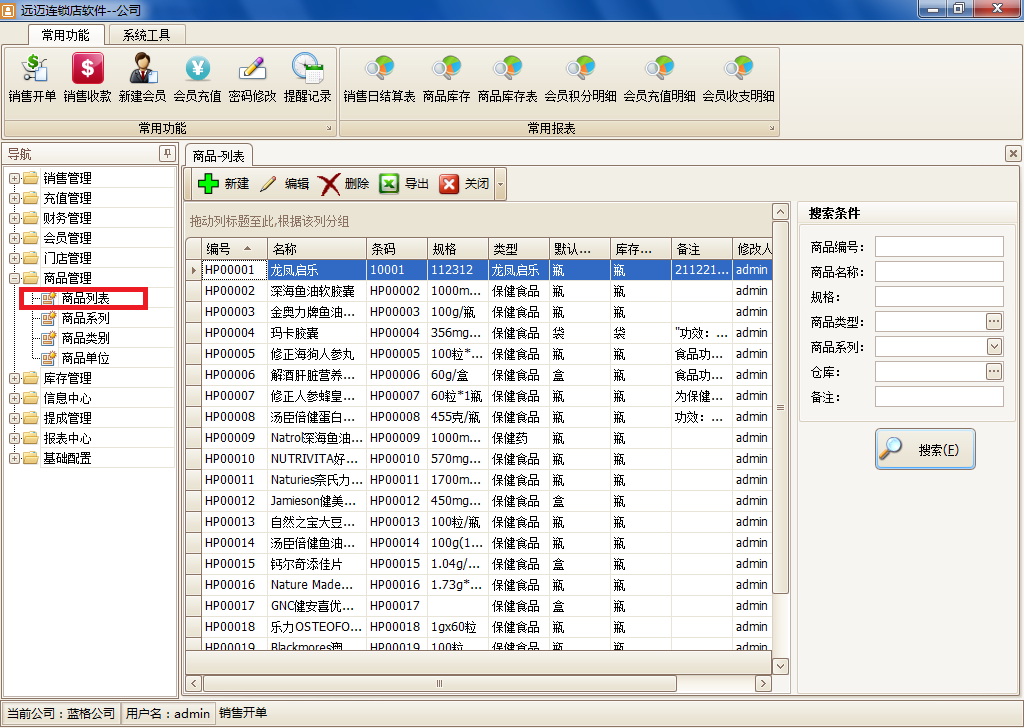Click the 搜索(F) search button
Image resolution: width=1024 pixels, height=728 pixels.
click(x=925, y=449)
